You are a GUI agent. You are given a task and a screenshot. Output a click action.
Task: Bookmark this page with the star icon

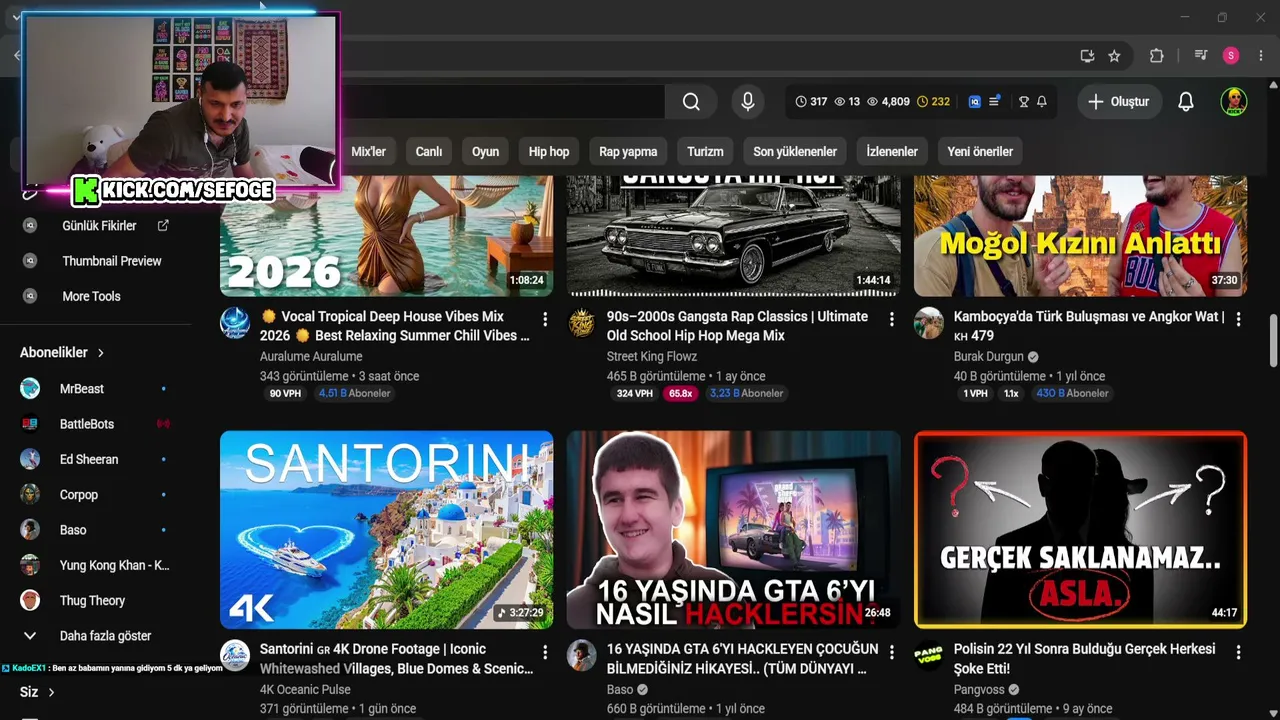click(x=1114, y=56)
